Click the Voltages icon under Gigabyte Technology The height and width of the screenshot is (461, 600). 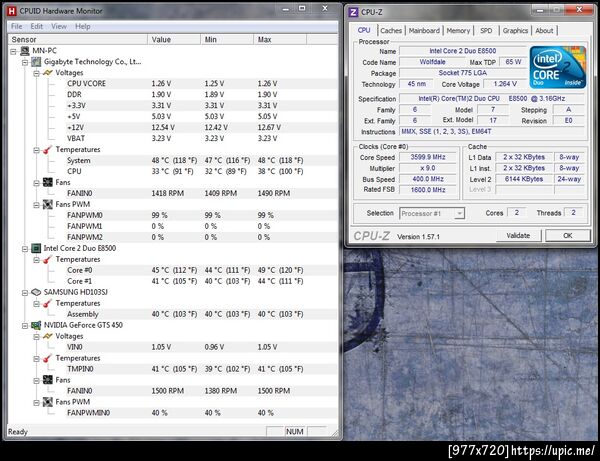48,73
